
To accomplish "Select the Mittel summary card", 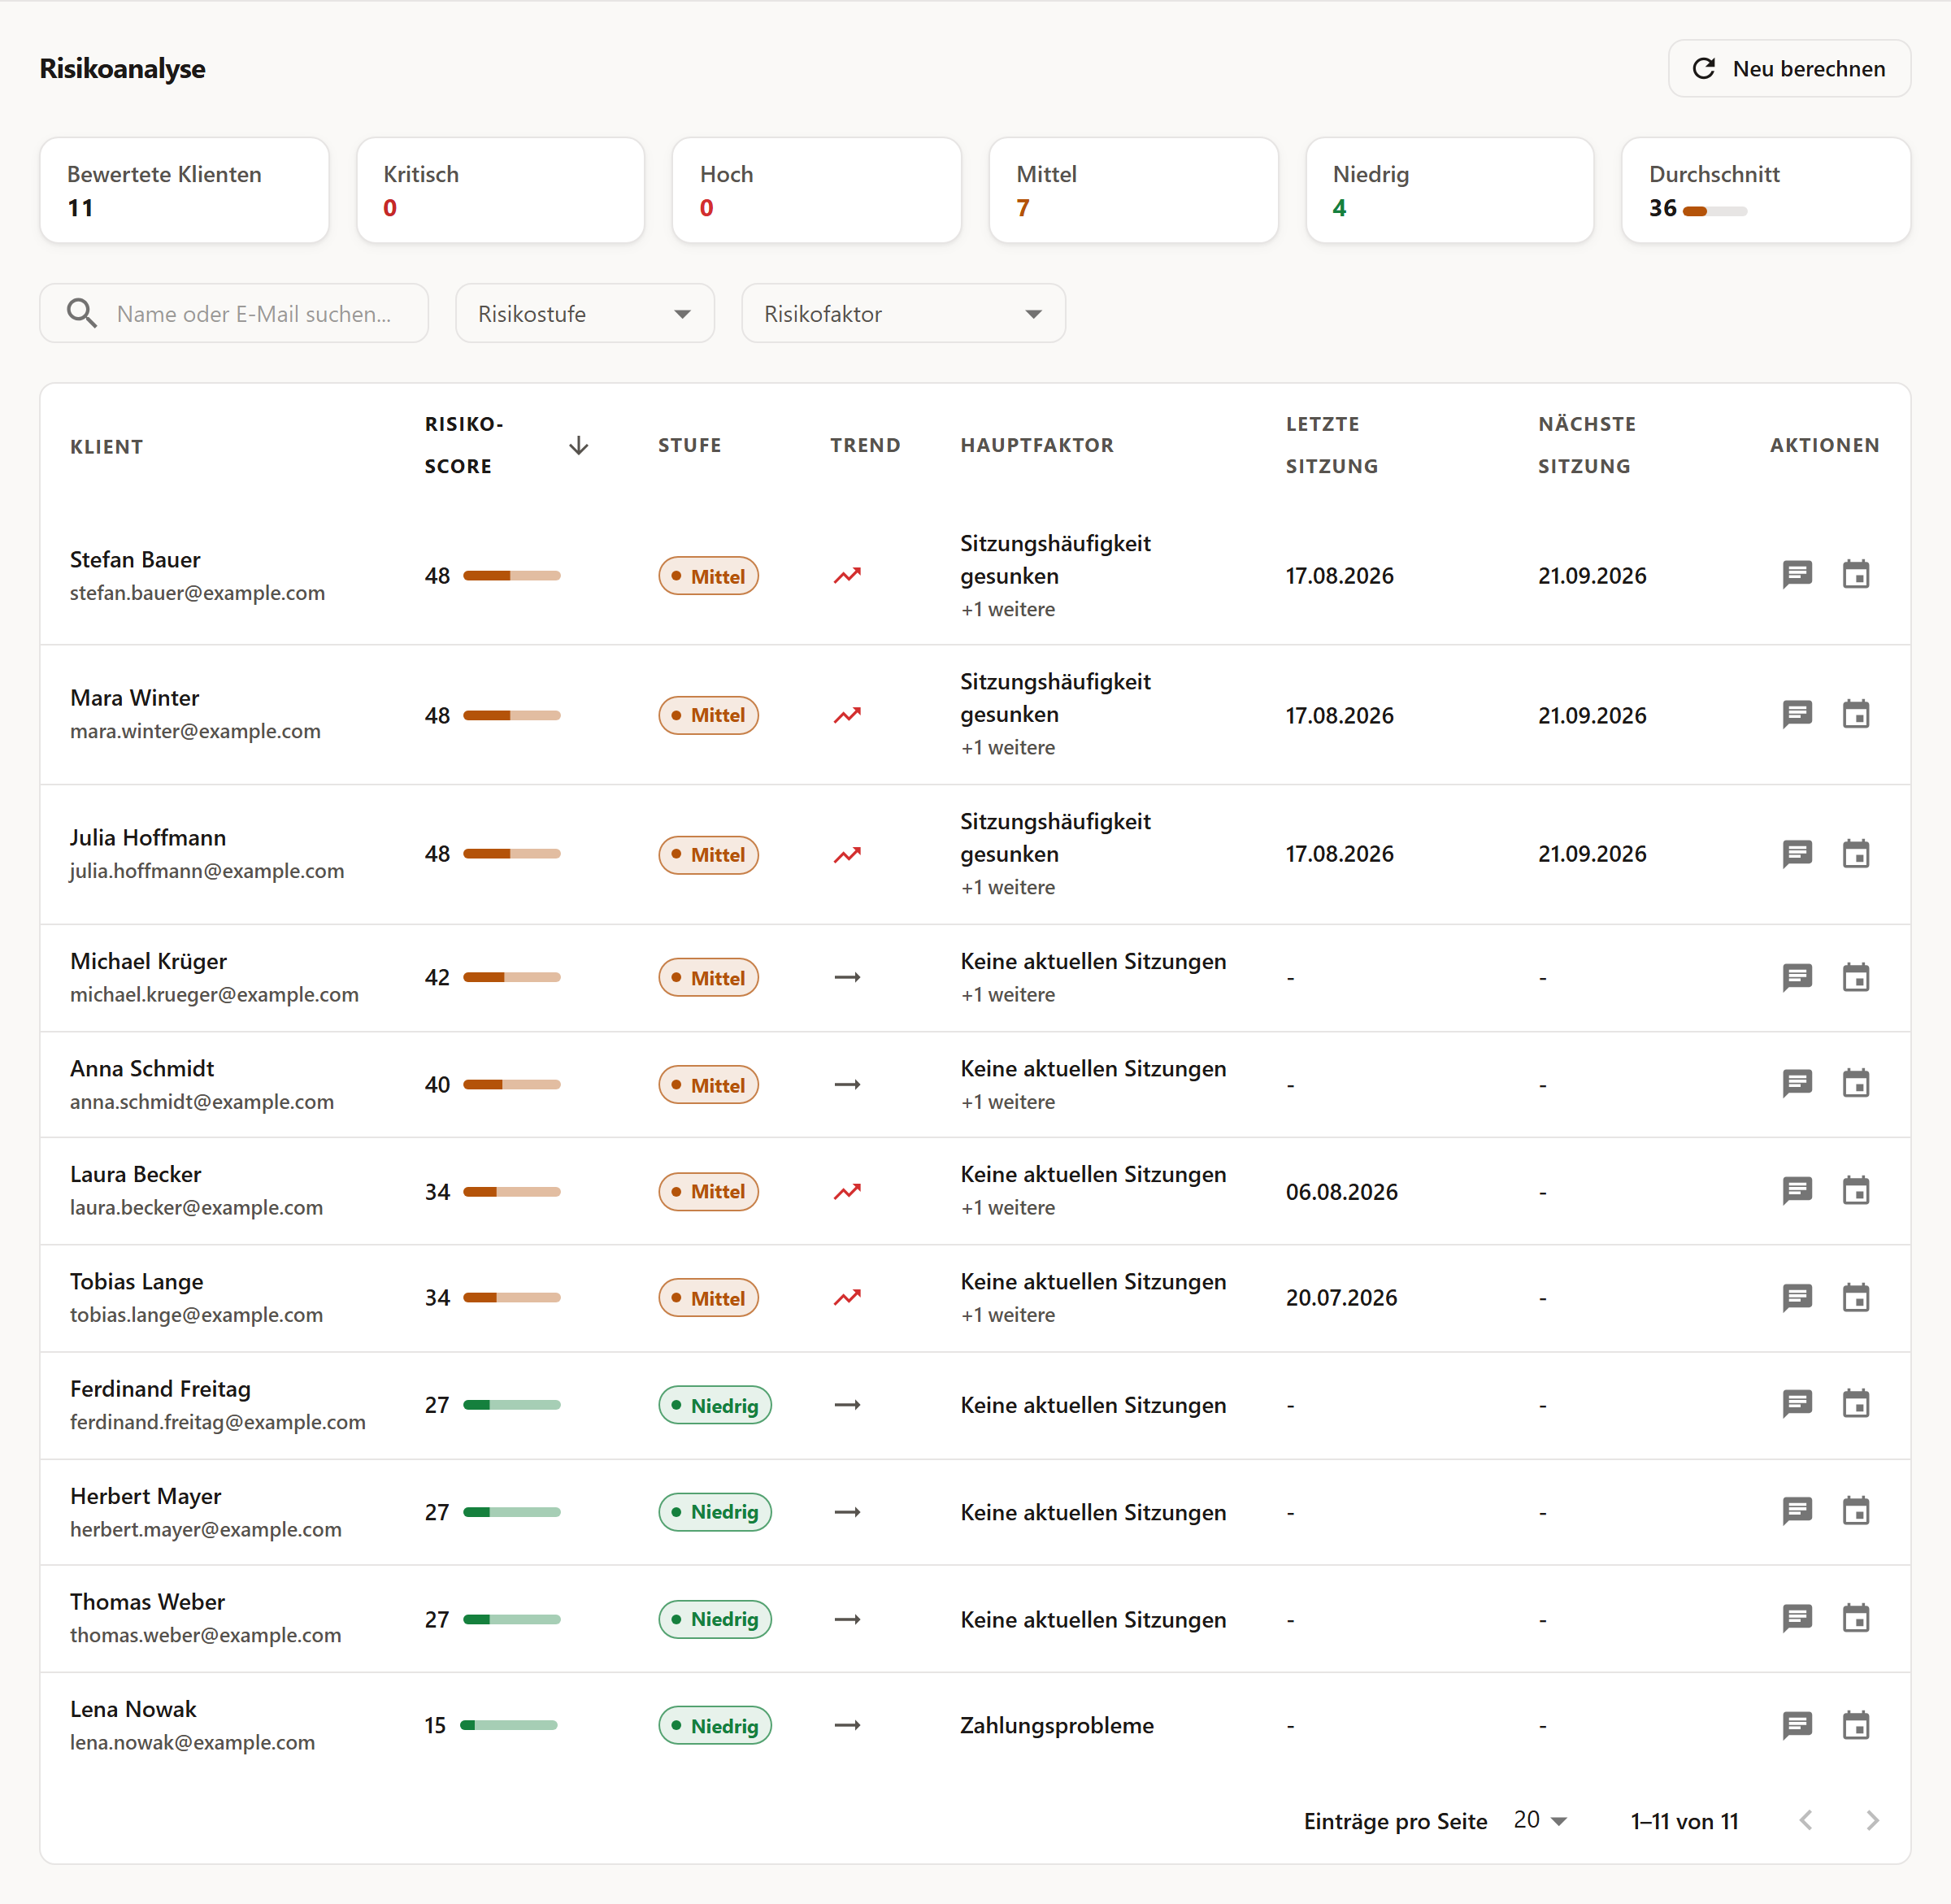I will tap(1133, 190).
